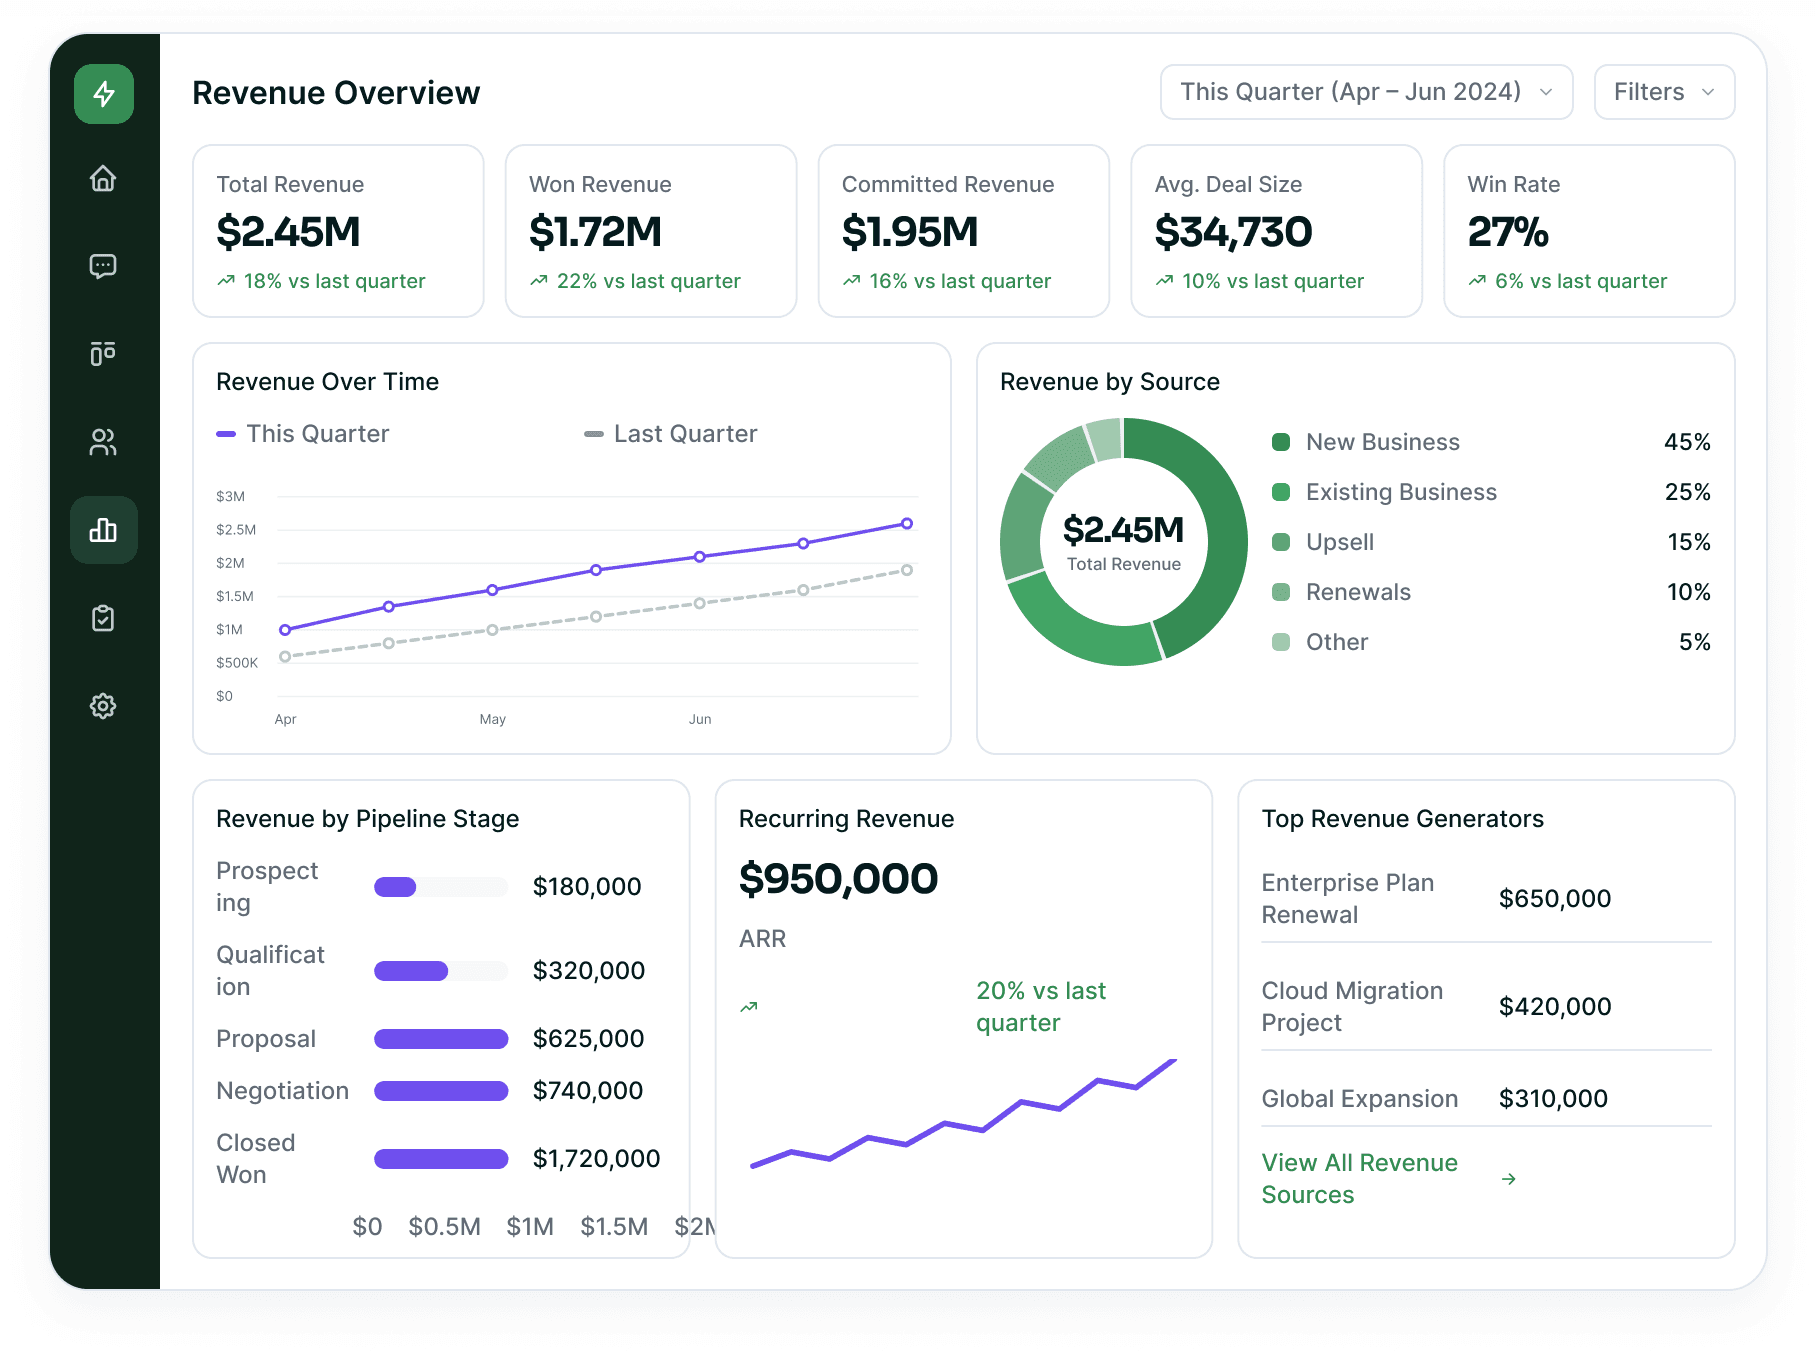This screenshot has height=1356, width=1816.
Task: Click the Committed Revenue $1.95M value
Action: (910, 232)
